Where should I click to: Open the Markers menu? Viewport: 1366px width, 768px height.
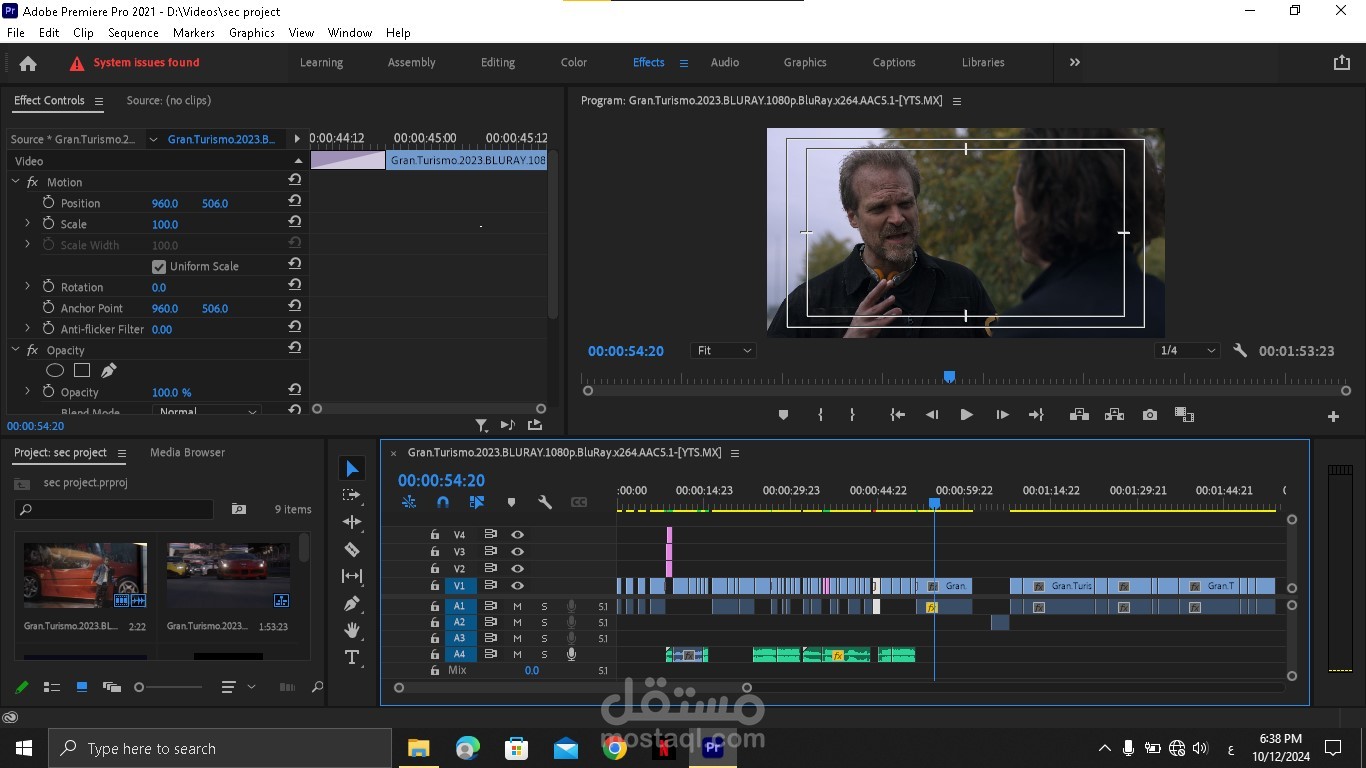click(194, 33)
